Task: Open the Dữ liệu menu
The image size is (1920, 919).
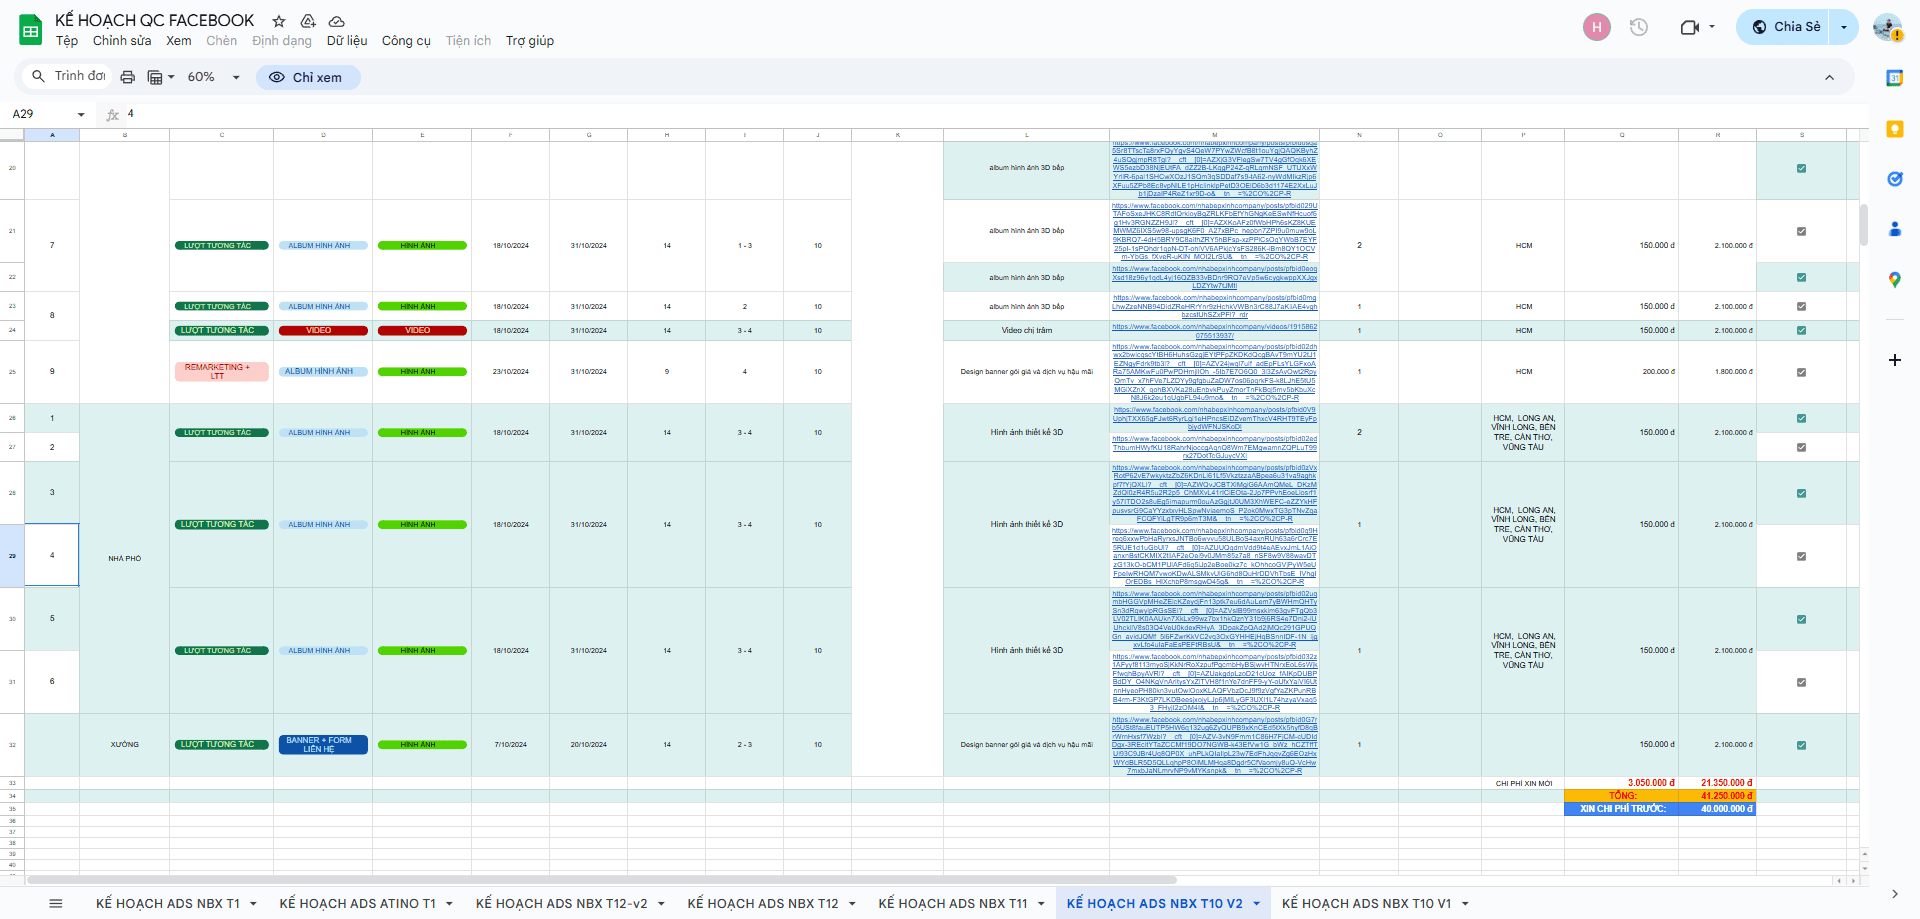Action: (x=346, y=41)
